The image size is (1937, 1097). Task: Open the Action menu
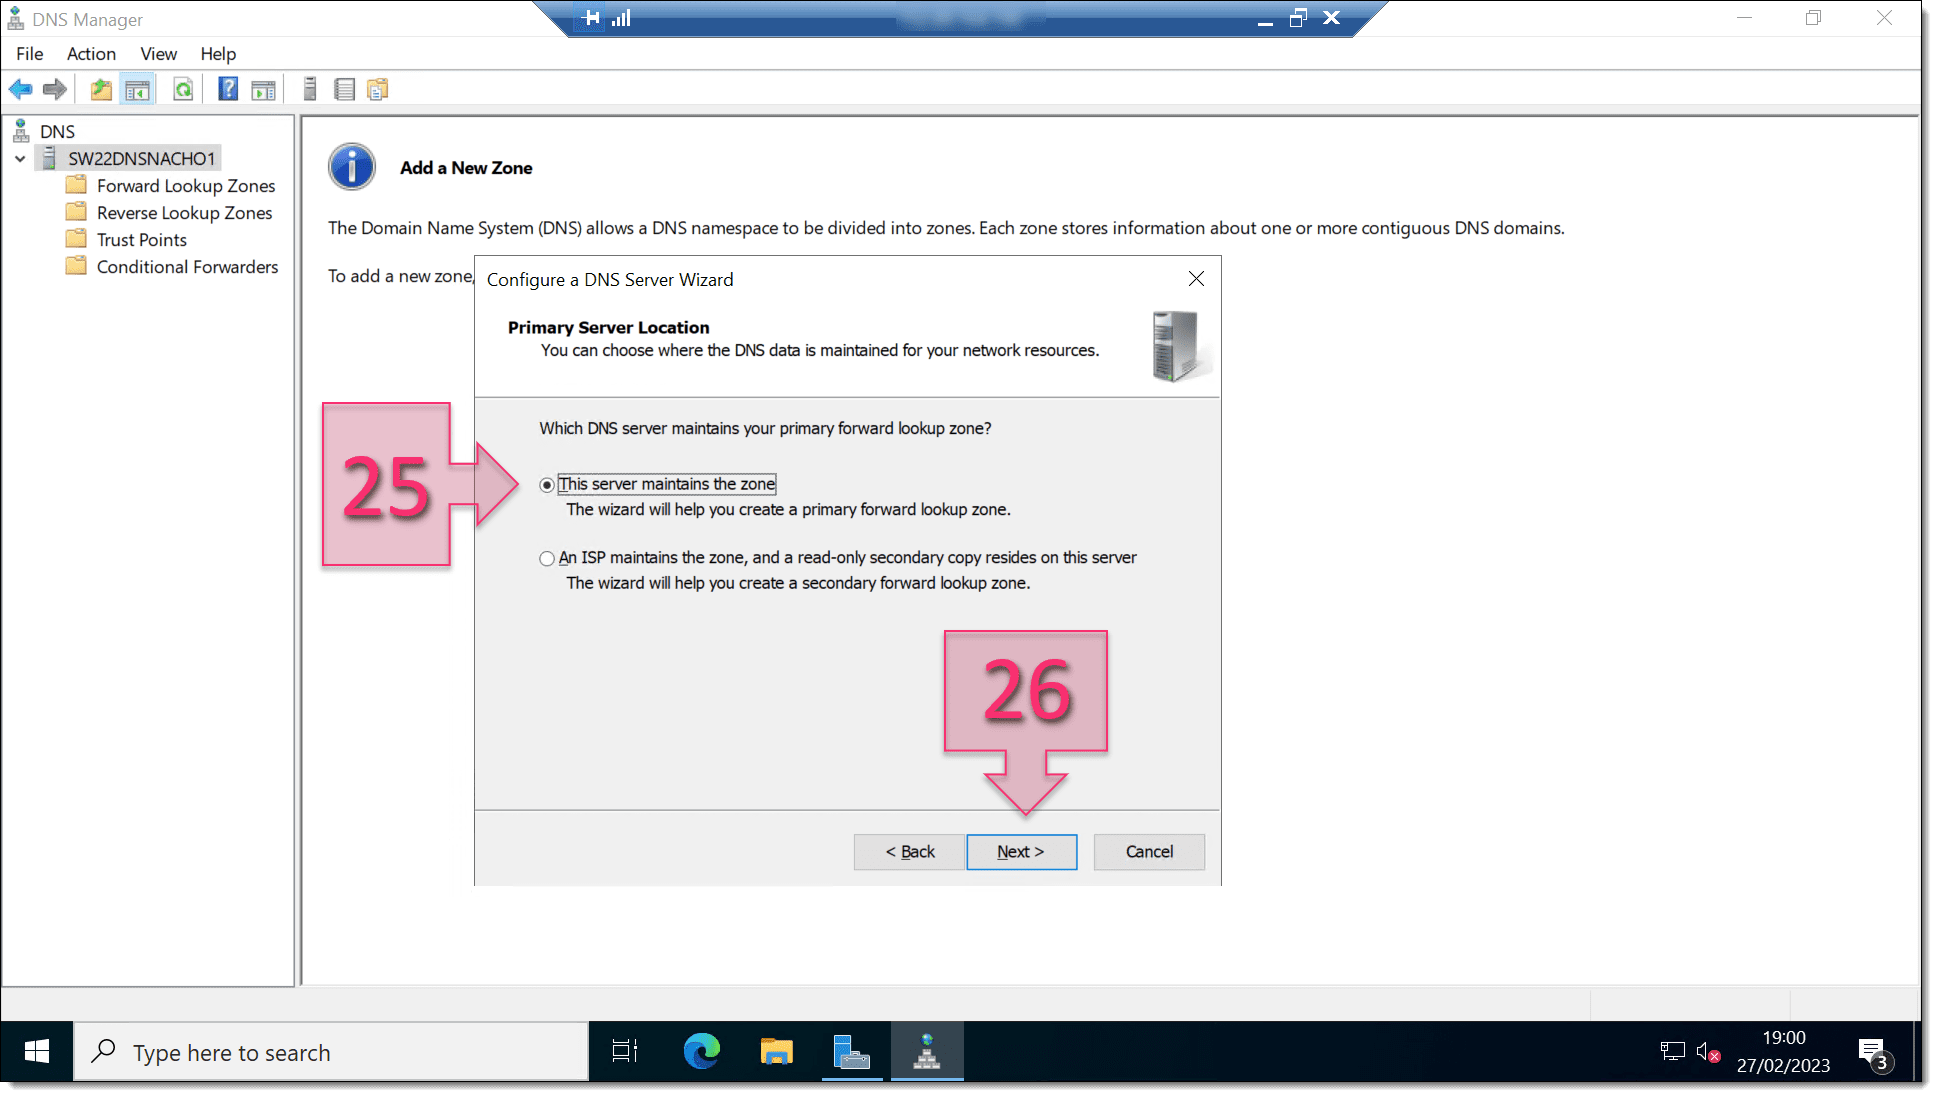[x=89, y=53]
